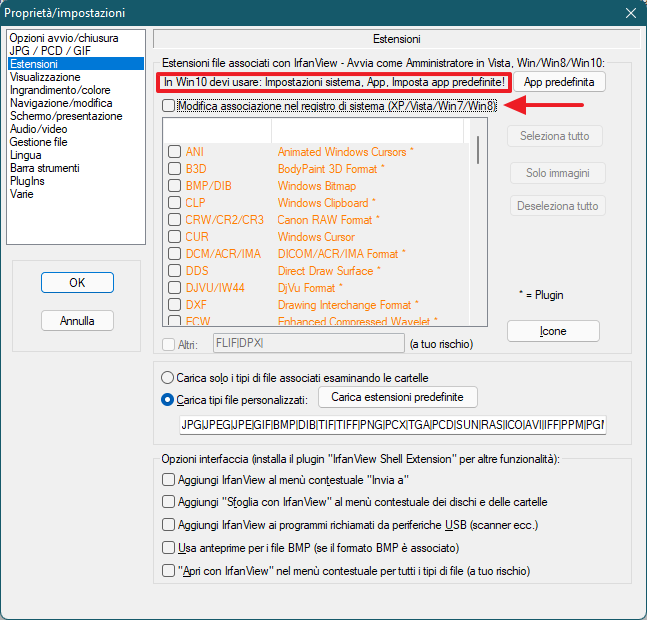
Task: Click 'Drawing Interchange Format' description text
Action: pos(345,305)
